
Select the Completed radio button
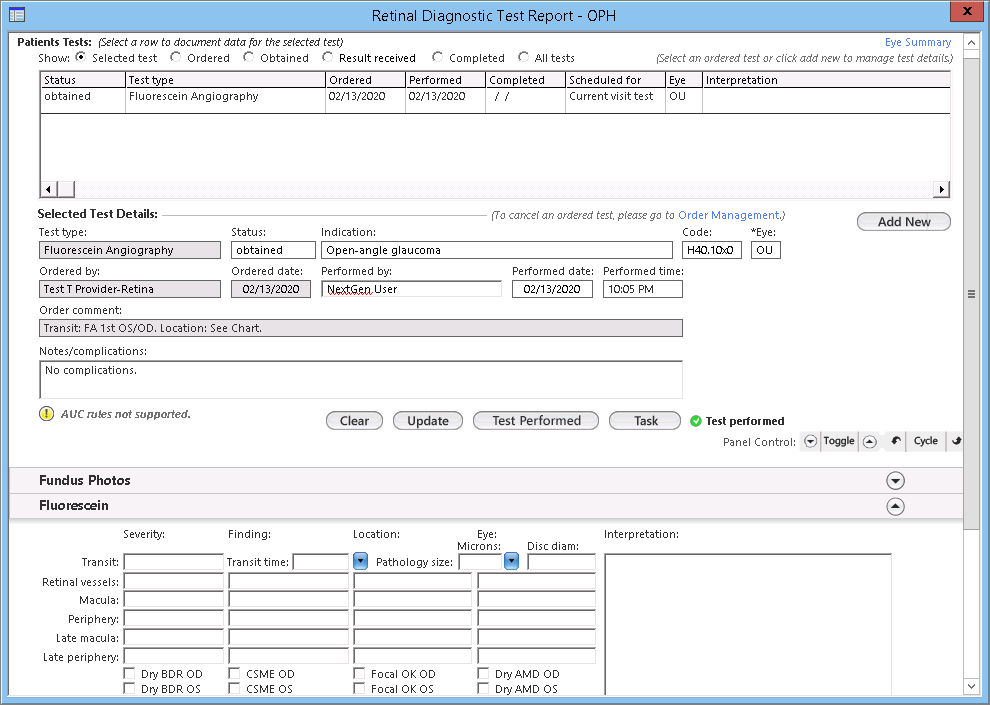tap(438, 57)
